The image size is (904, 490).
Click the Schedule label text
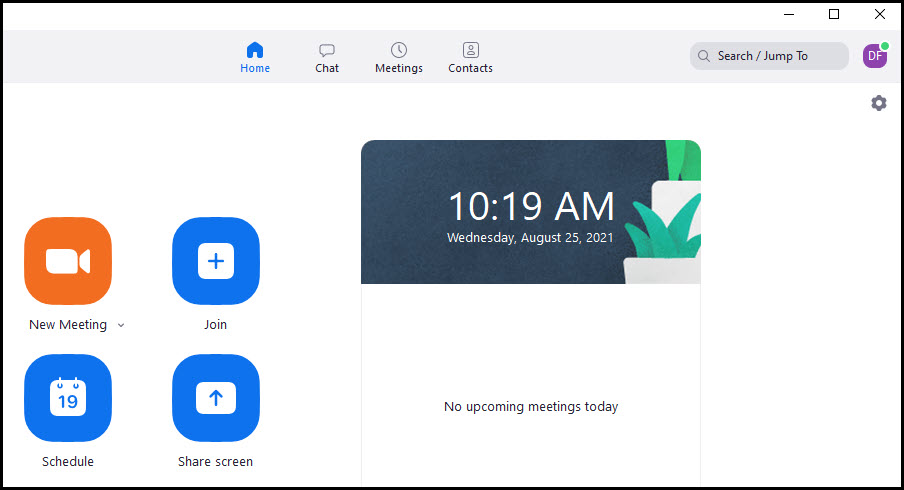tap(68, 461)
